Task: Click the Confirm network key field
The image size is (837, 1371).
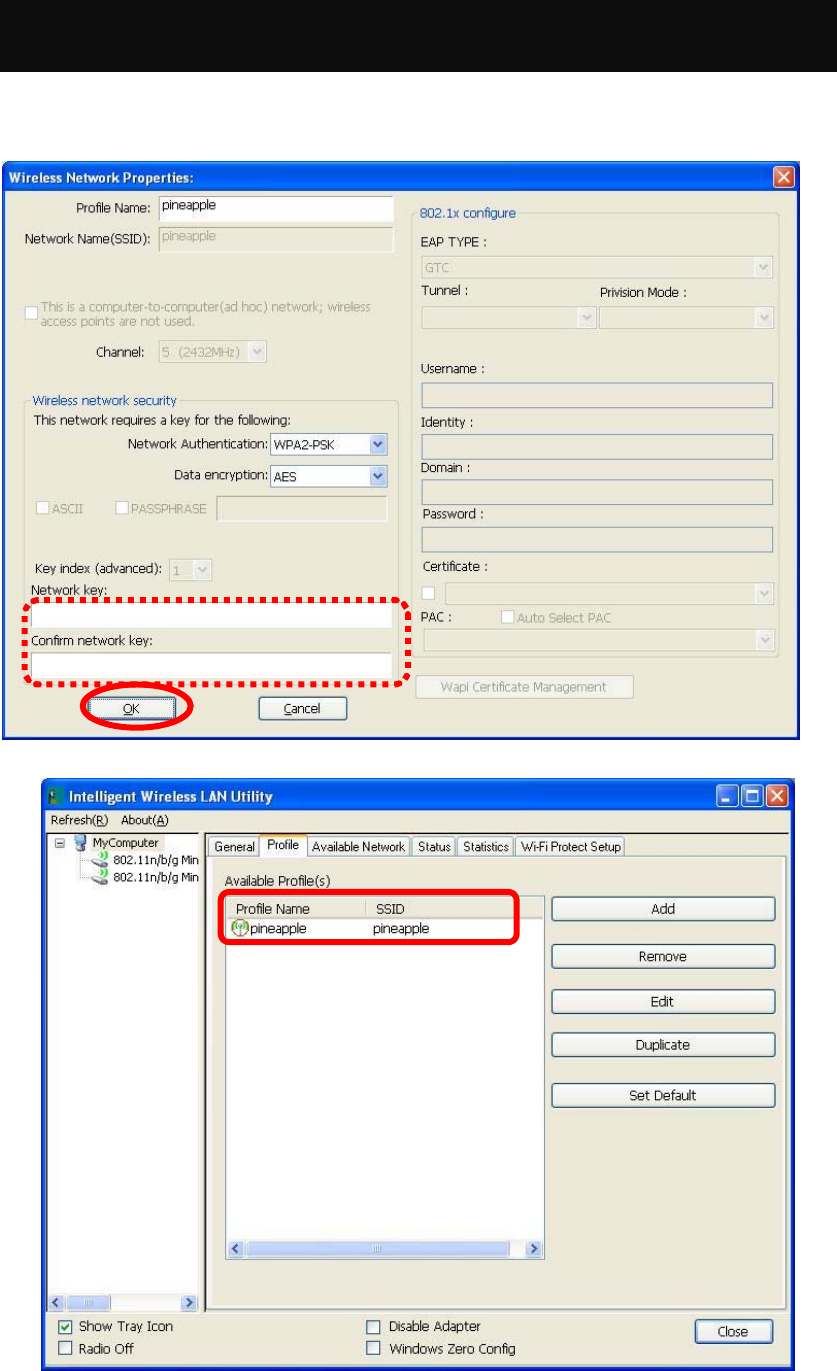Action: (212, 664)
